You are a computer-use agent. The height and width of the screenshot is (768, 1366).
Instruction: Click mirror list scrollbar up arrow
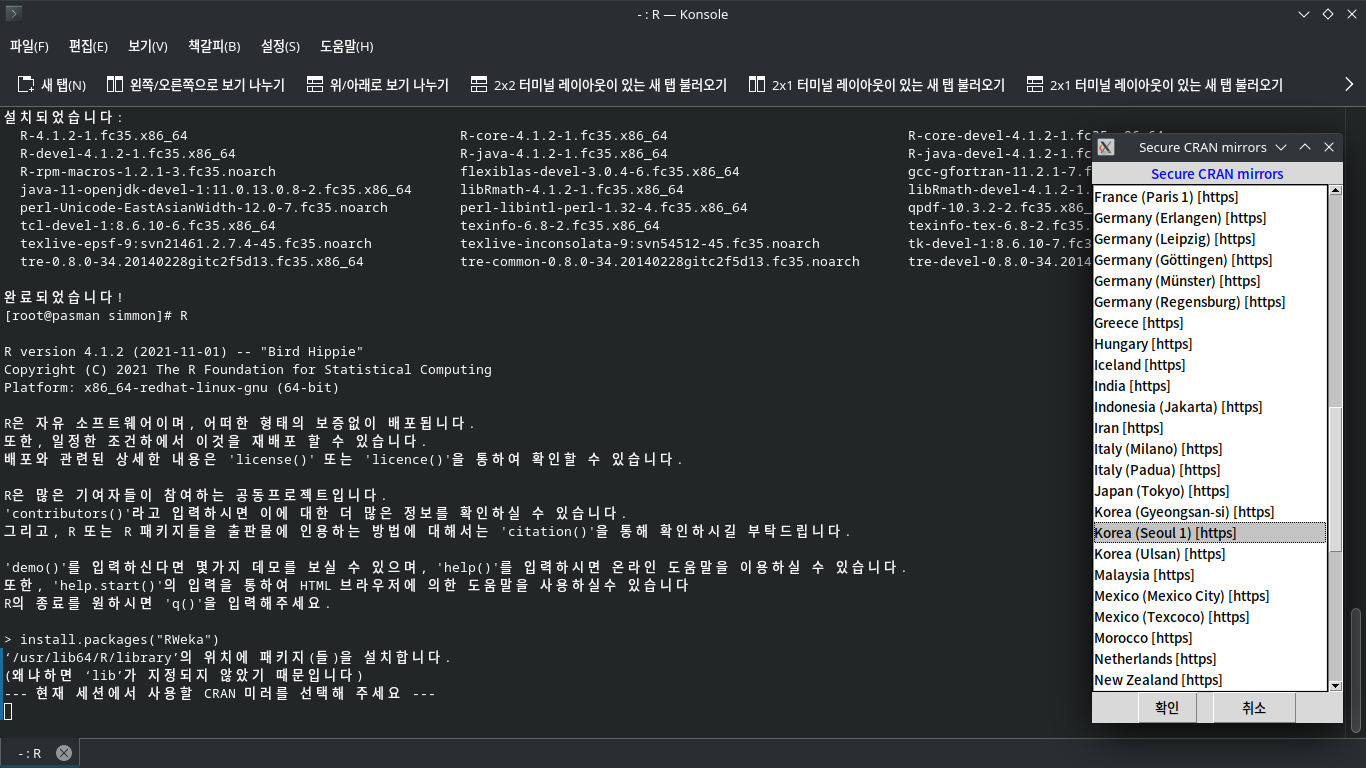[x=1335, y=192]
